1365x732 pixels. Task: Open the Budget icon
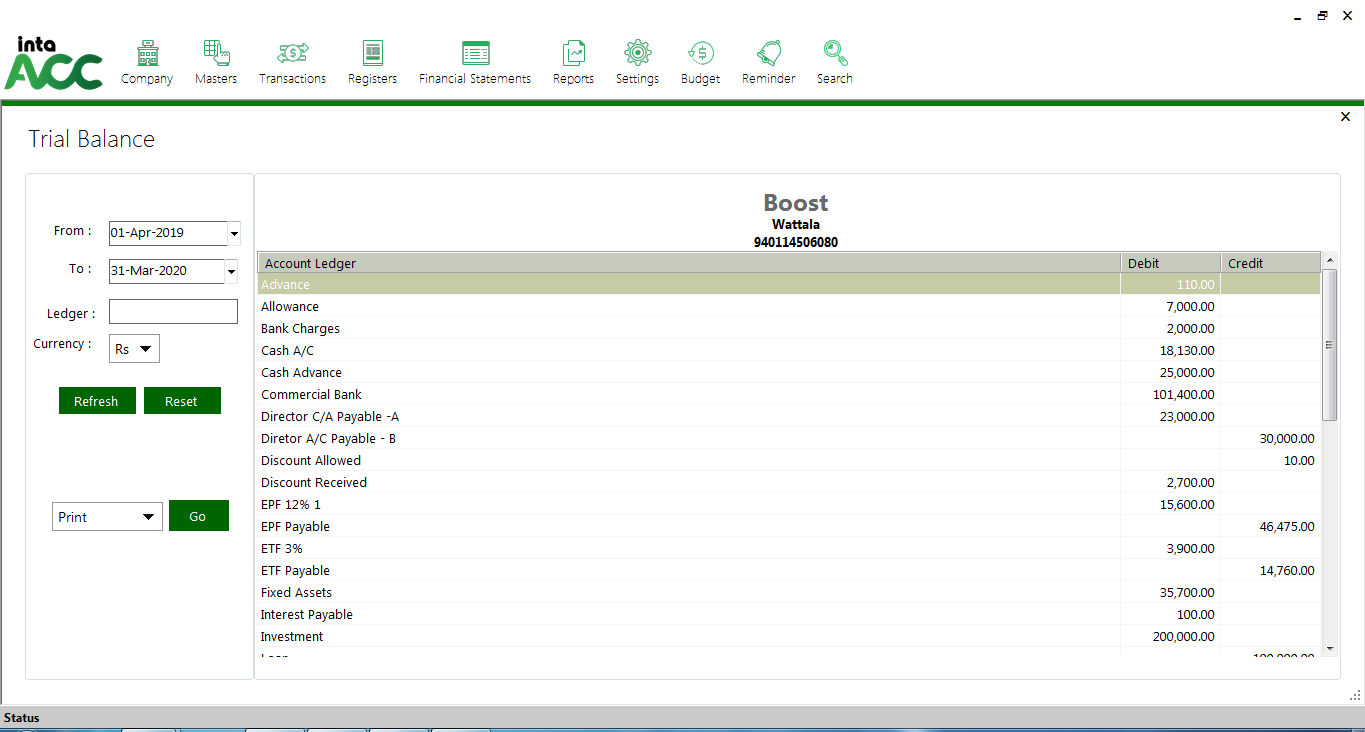pos(700,54)
